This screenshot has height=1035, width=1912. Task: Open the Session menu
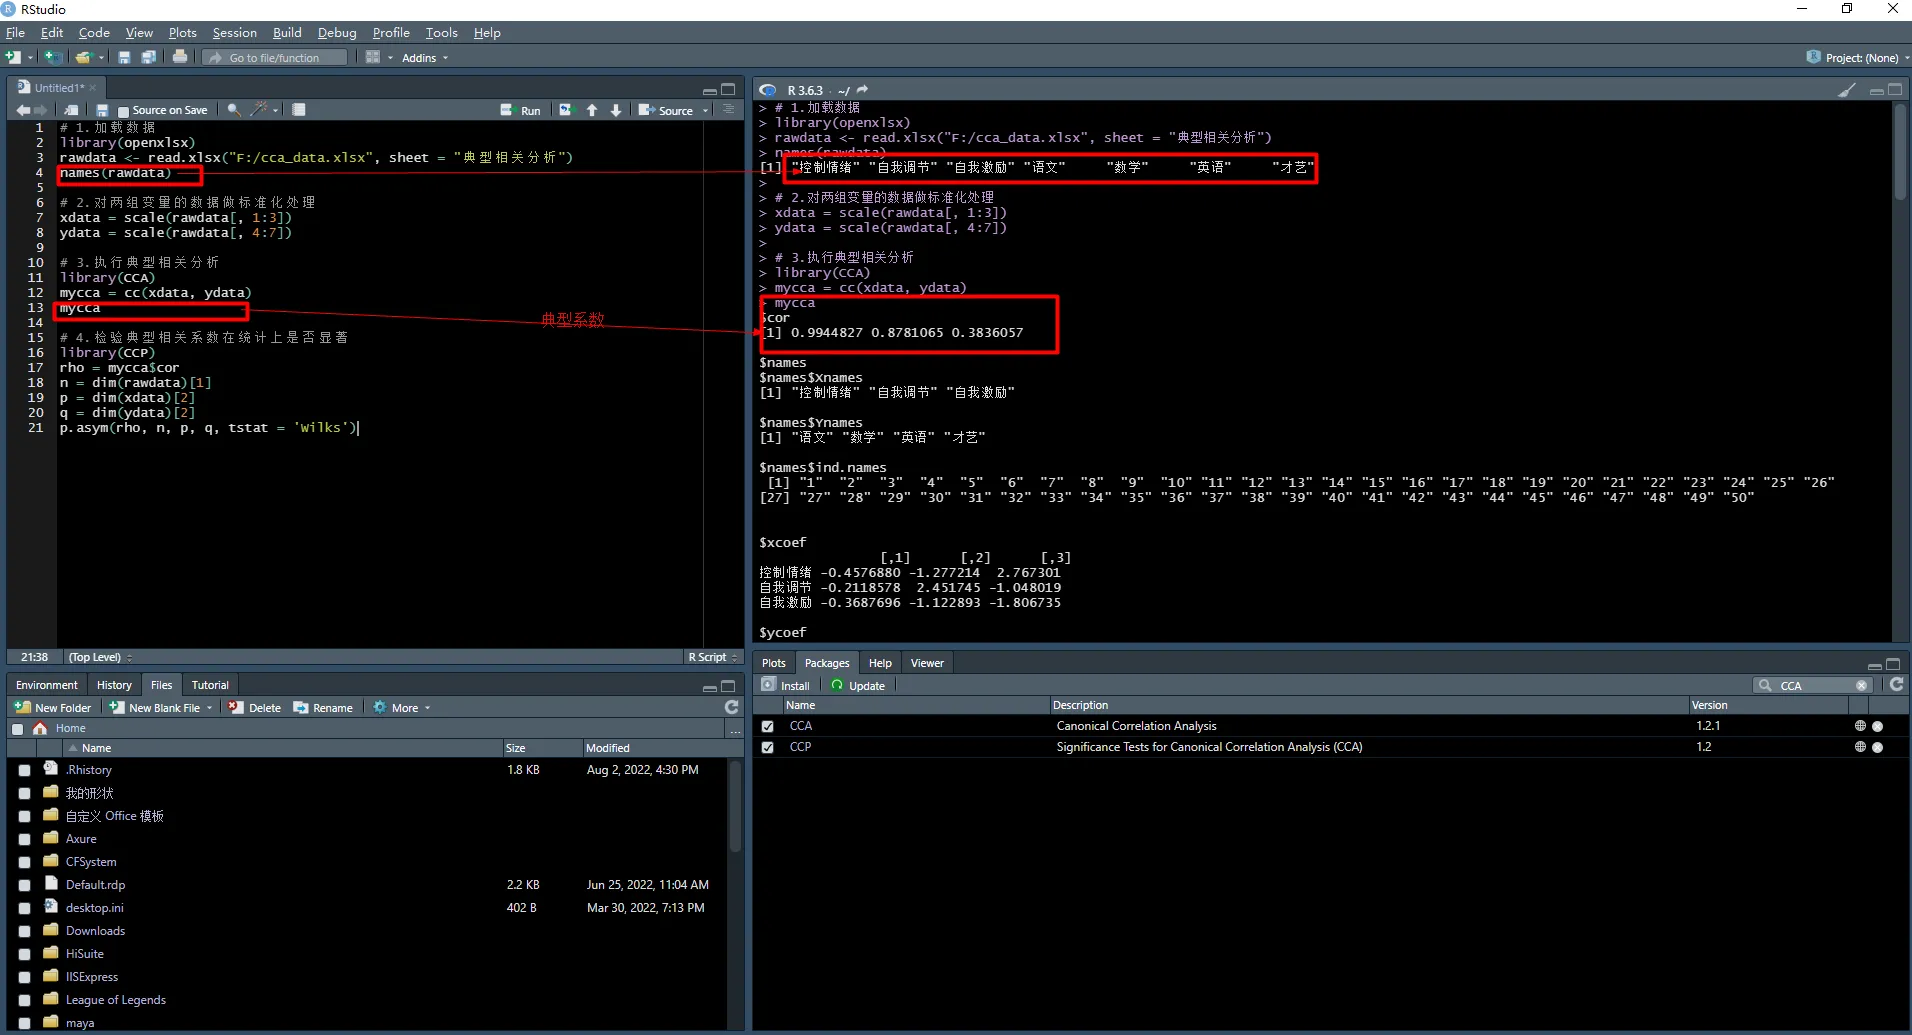click(x=234, y=33)
